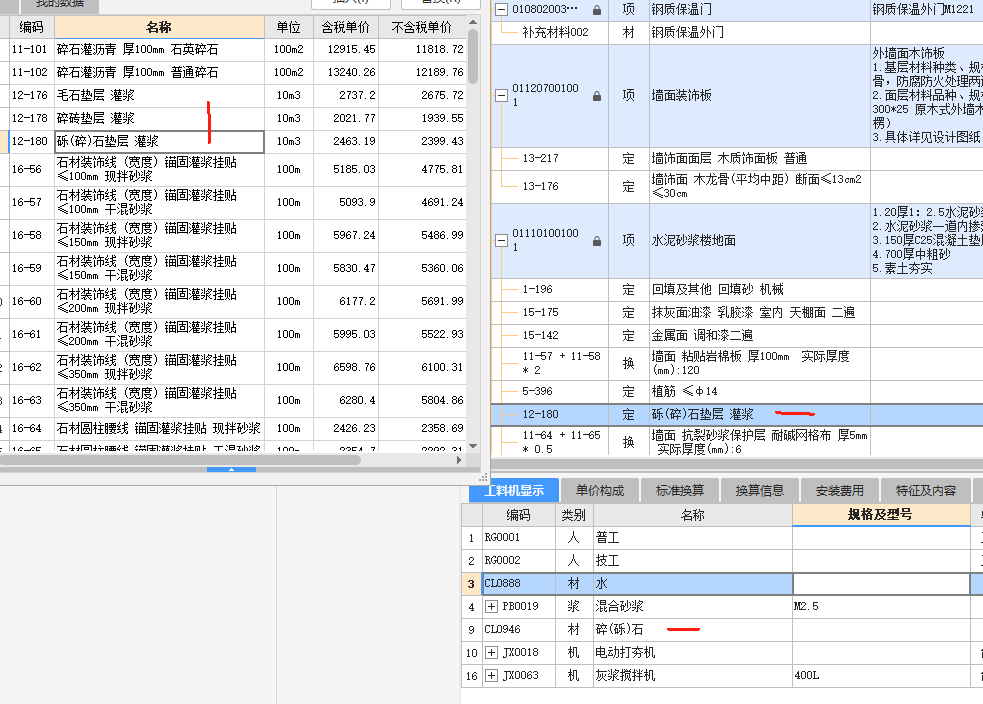983x704 pixels.
Task: Click the 含税单价 column header
Action: 345,27
